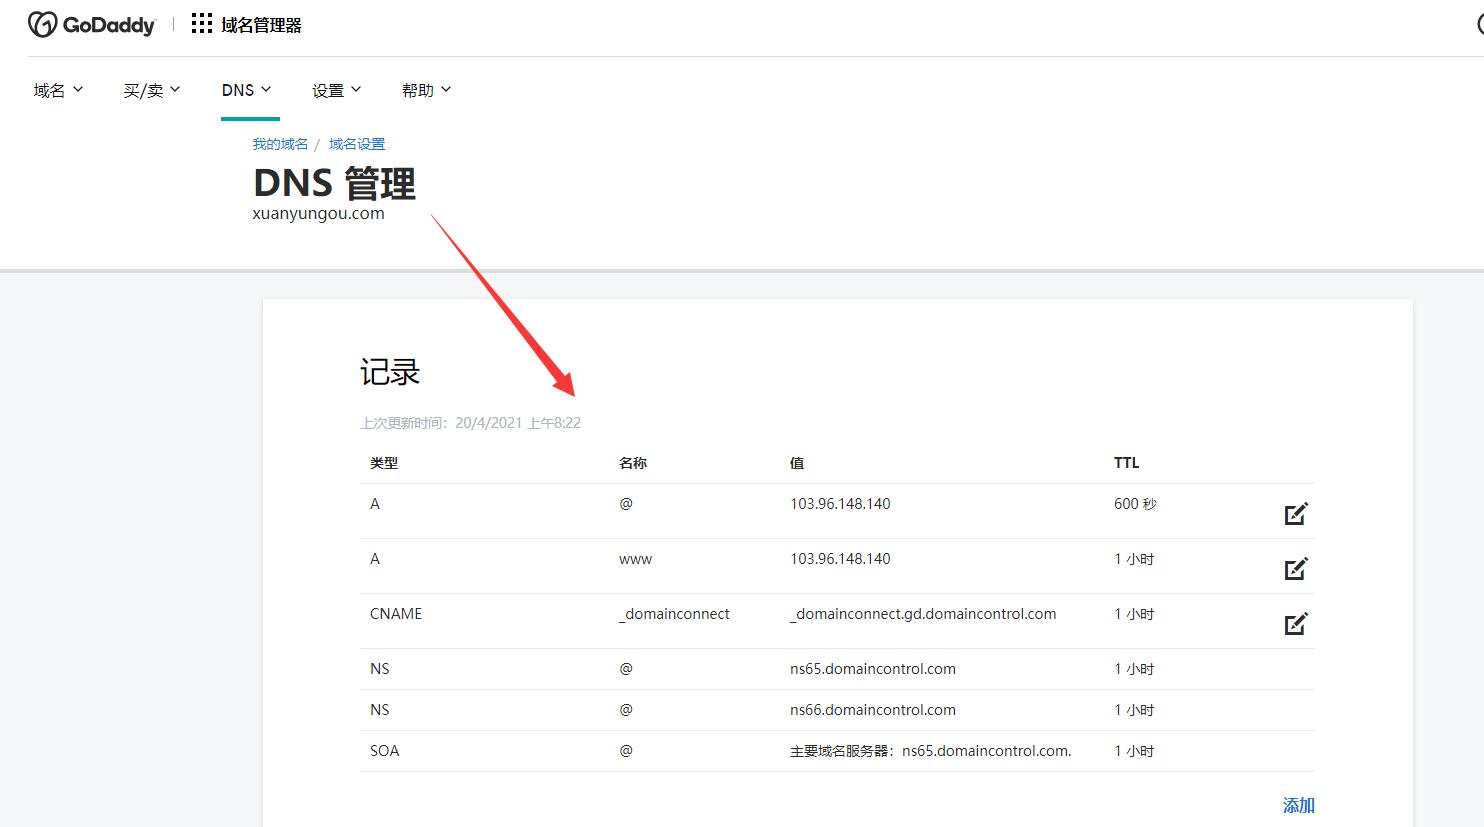Select the ns66.domaincontrol.com NS row value

point(872,710)
